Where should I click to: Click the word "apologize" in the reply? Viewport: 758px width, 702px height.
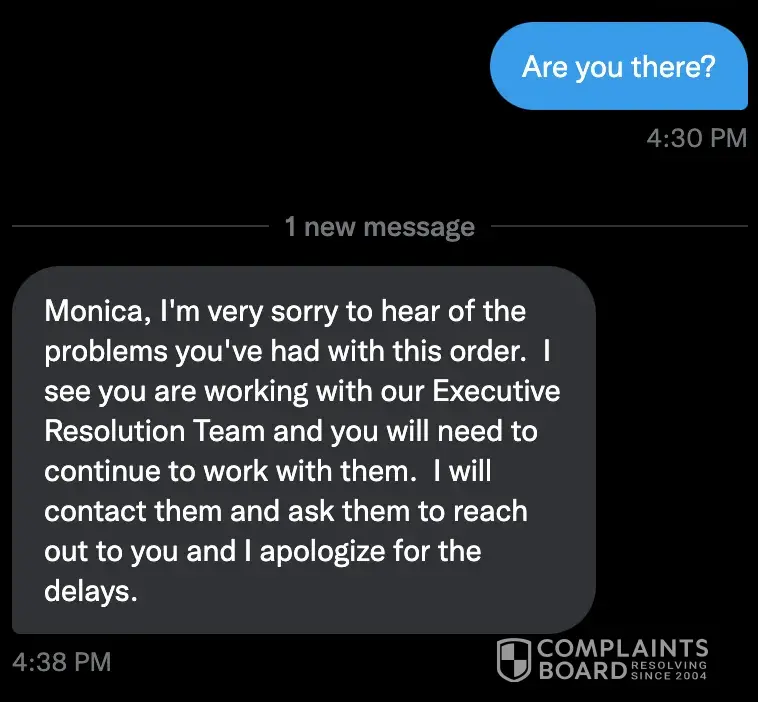coord(322,552)
